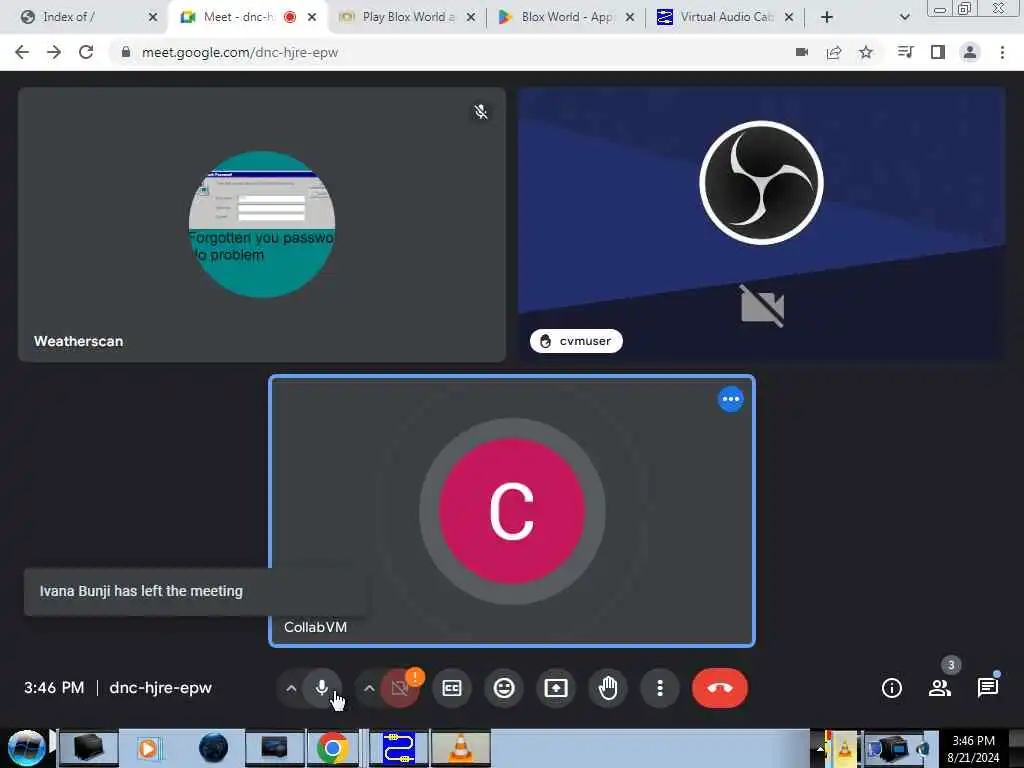
Task: Open meeting details info icon
Action: click(x=891, y=688)
